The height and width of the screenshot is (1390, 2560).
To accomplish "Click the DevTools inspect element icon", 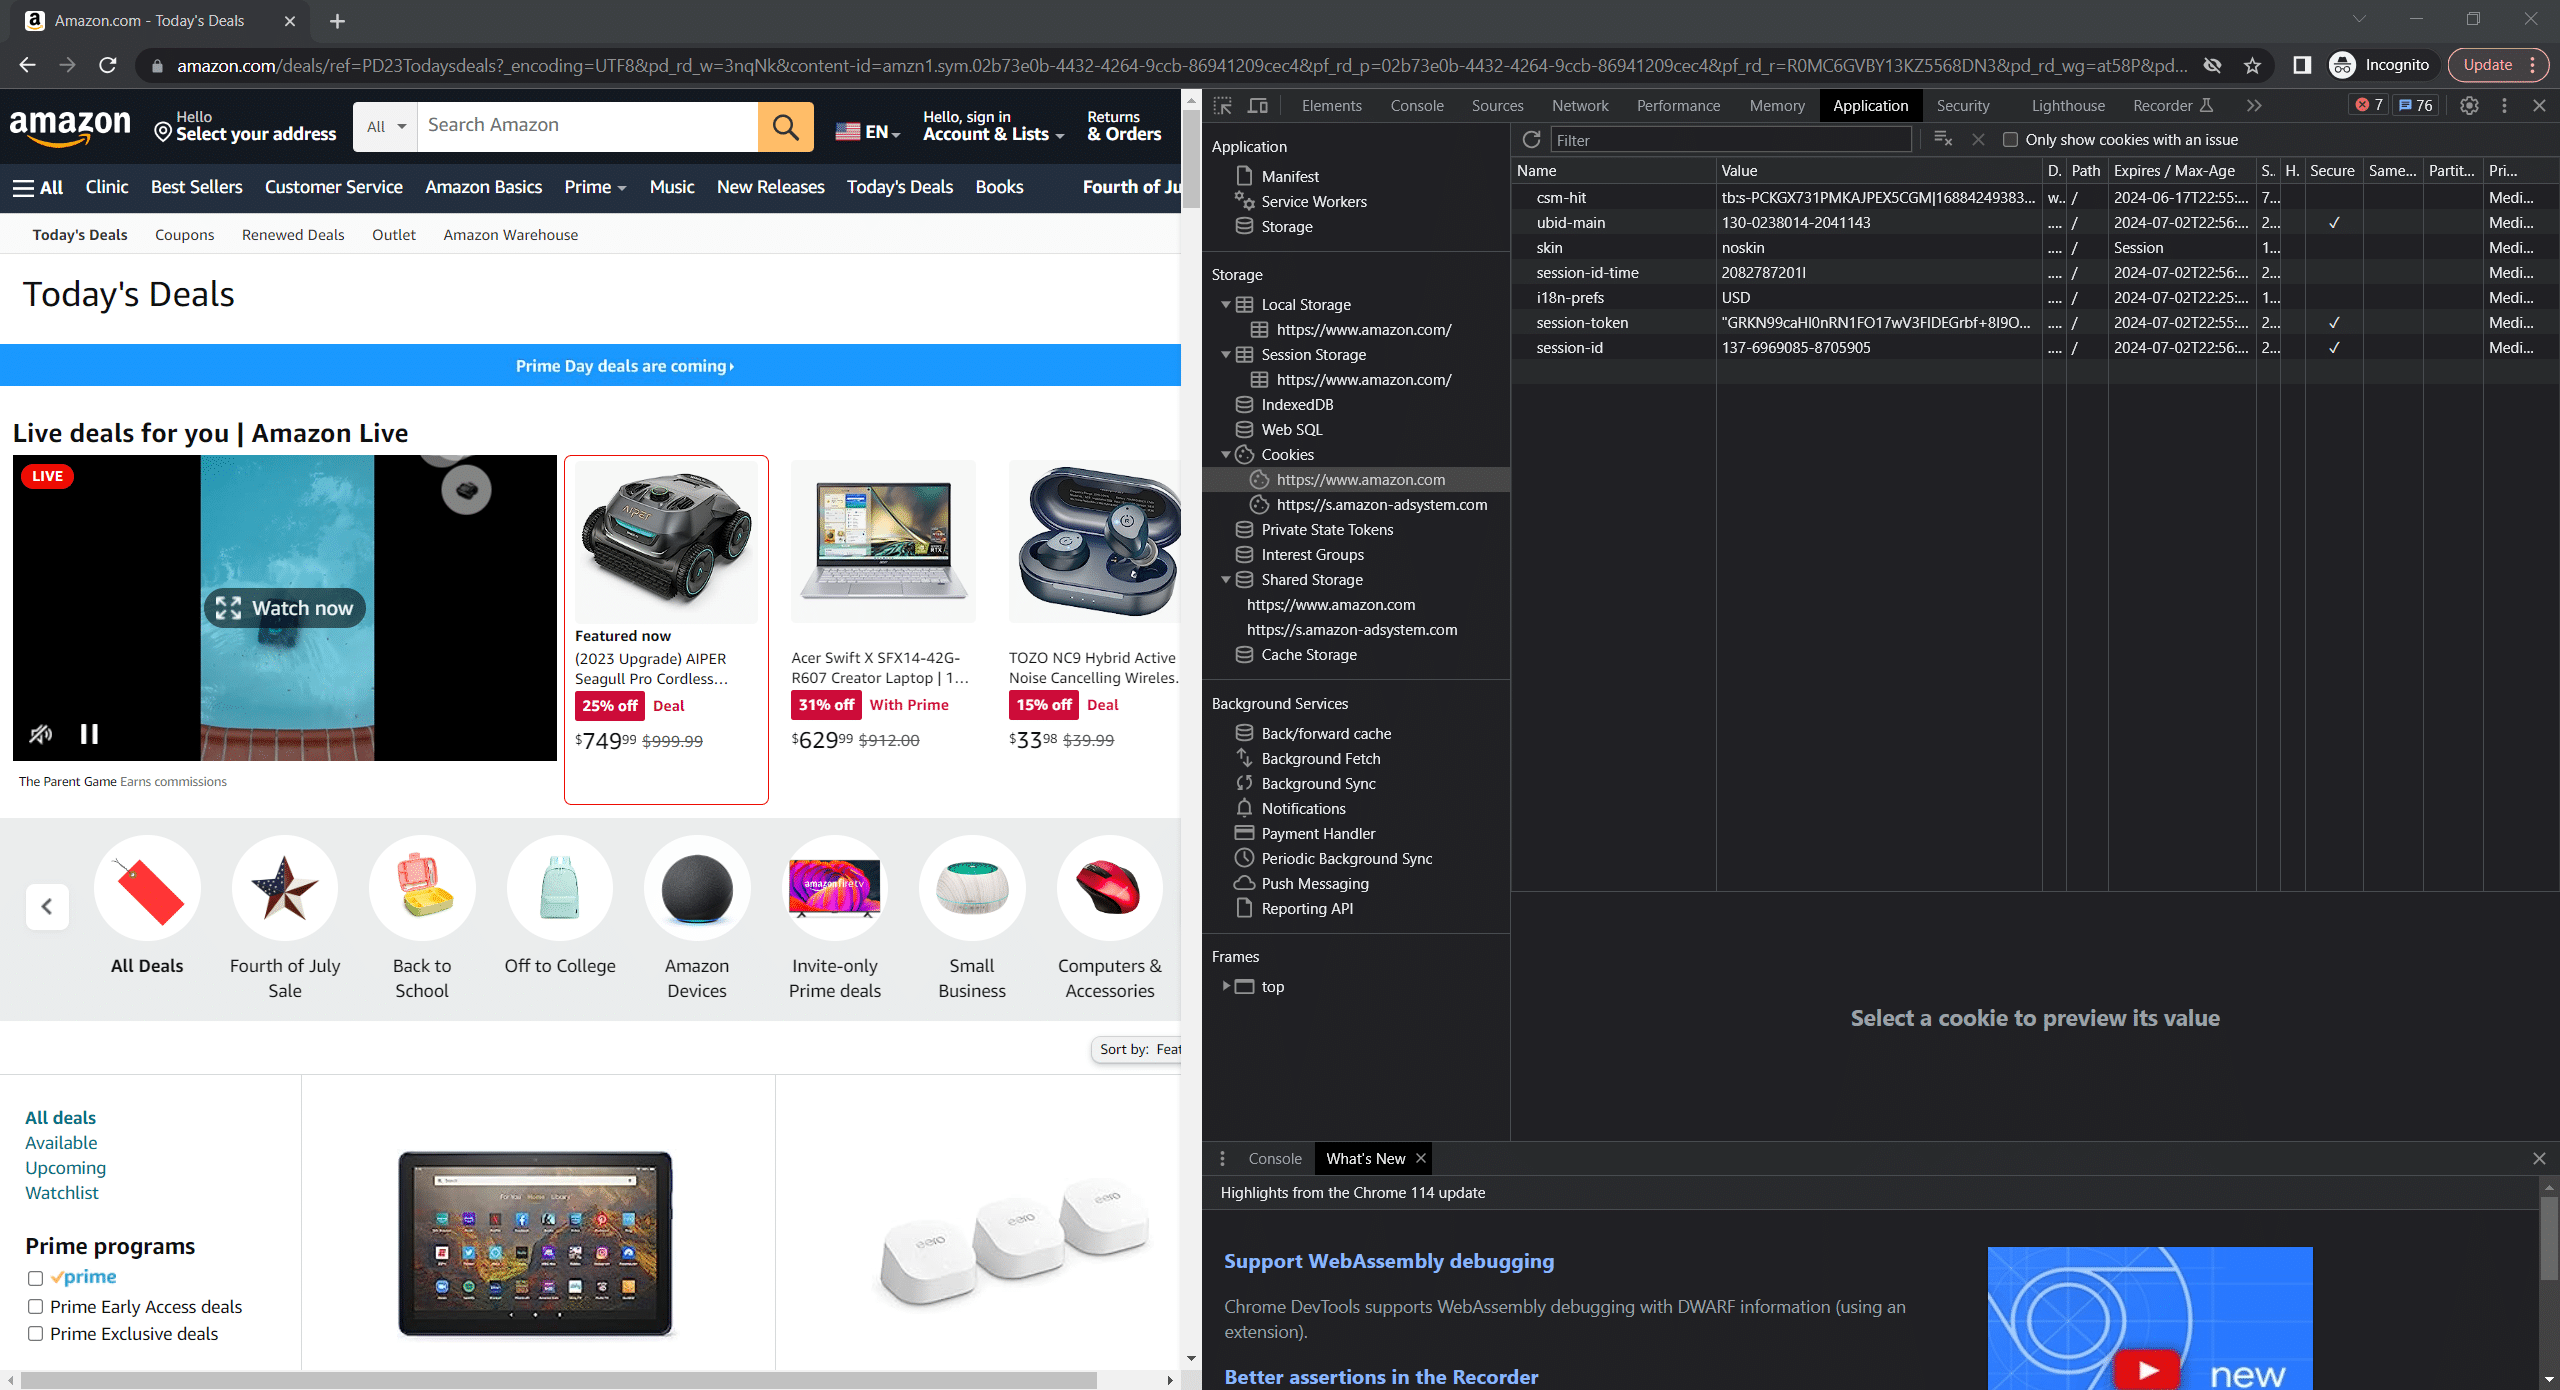I will 1222,105.
